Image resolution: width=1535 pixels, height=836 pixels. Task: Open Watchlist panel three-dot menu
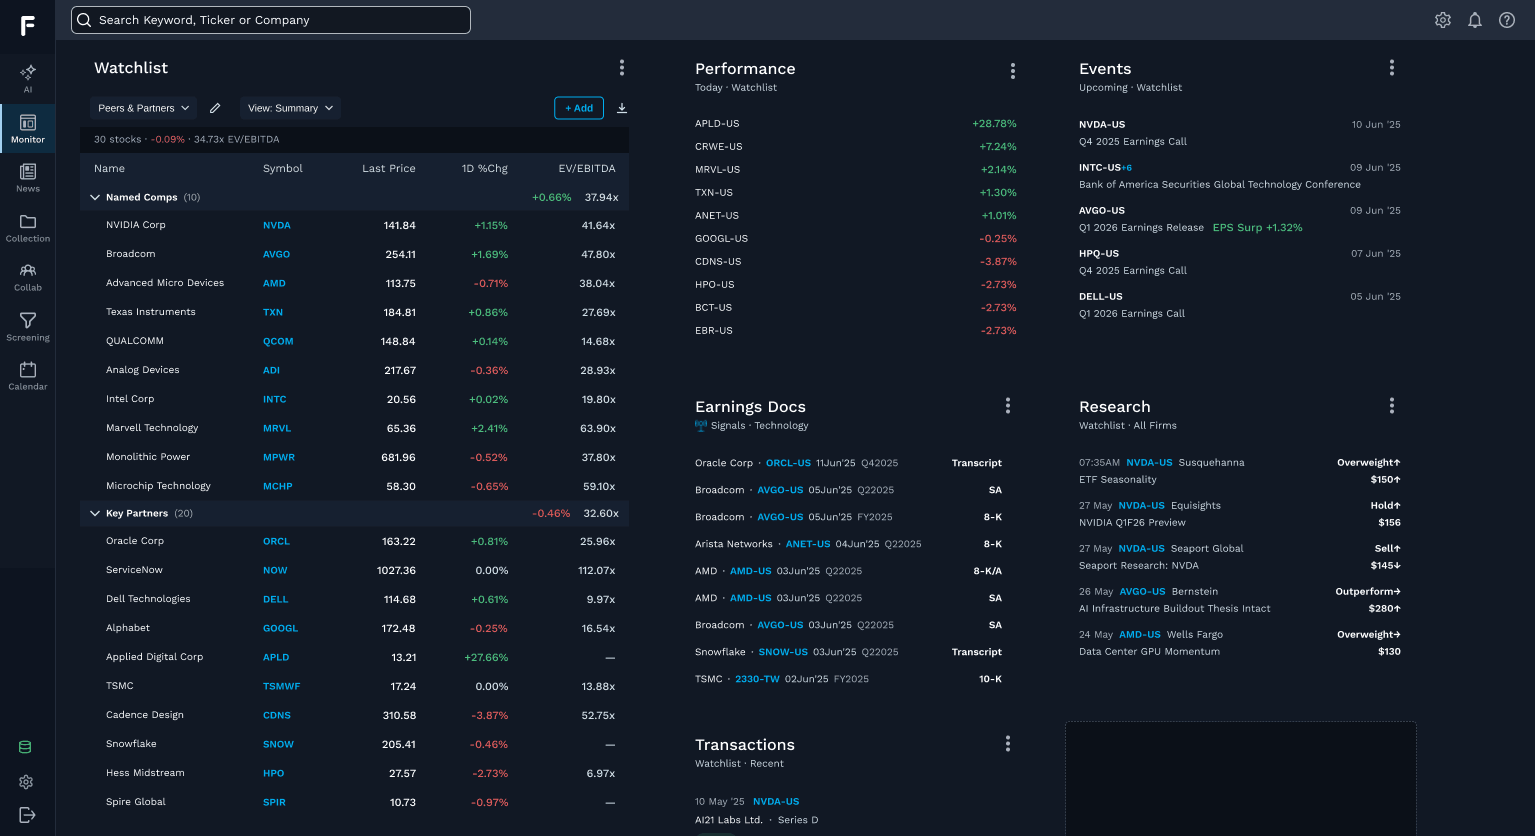tap(622, 68)
